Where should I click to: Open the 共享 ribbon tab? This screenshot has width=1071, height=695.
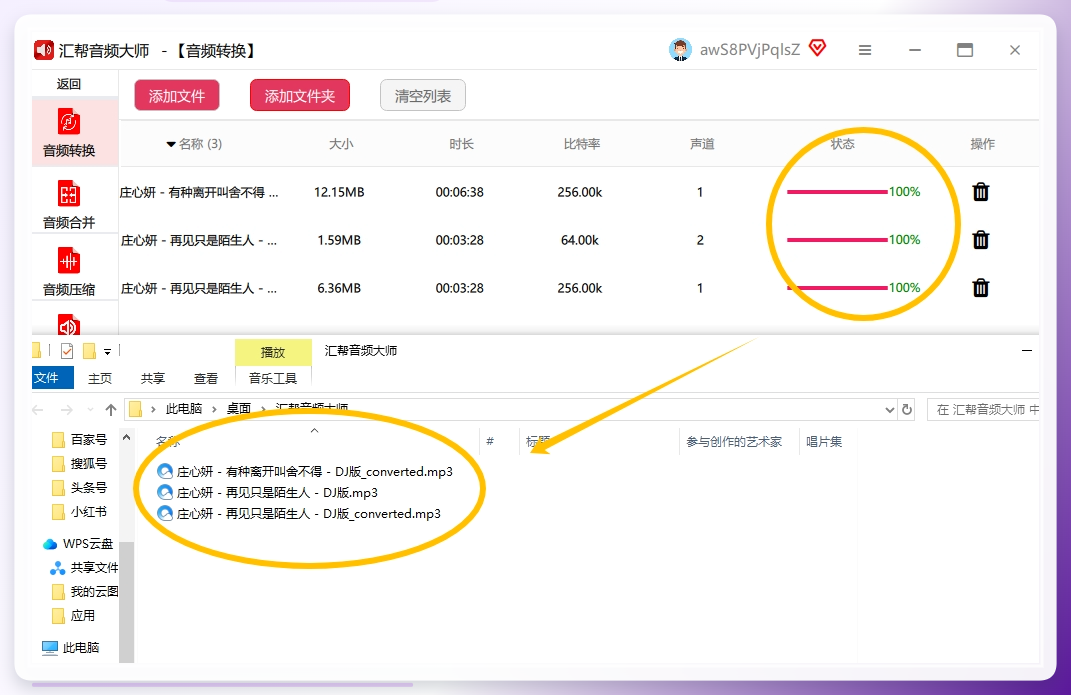152,378
